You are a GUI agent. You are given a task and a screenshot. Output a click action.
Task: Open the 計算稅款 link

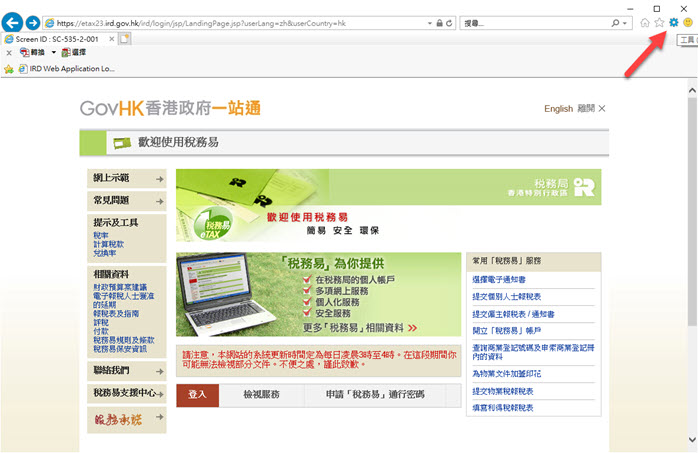[x=109, y=244]
